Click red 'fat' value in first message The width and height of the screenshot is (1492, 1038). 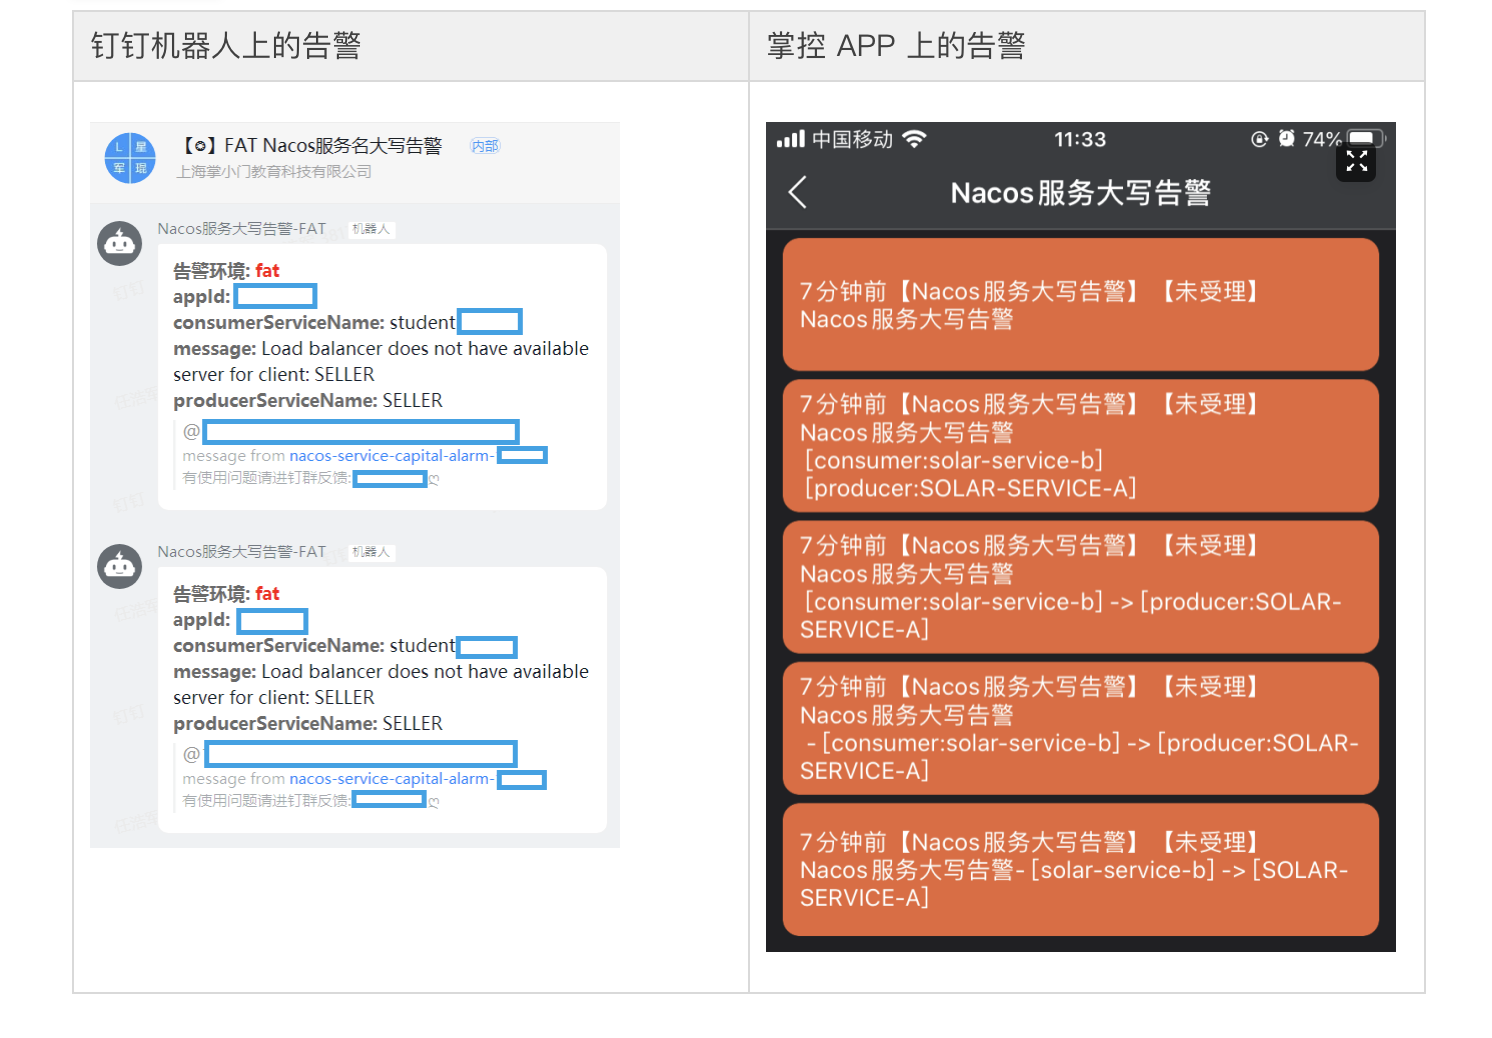pos(267,271)
